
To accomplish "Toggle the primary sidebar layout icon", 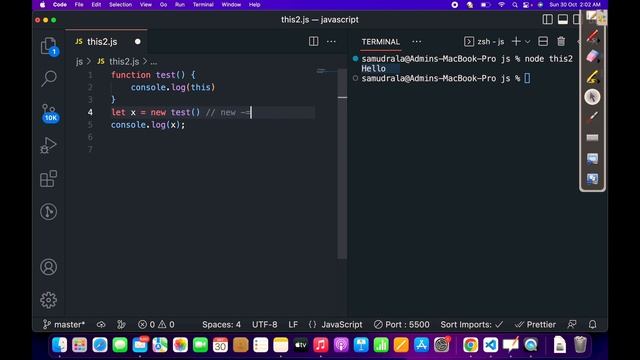I will click(x=548, y=20).
